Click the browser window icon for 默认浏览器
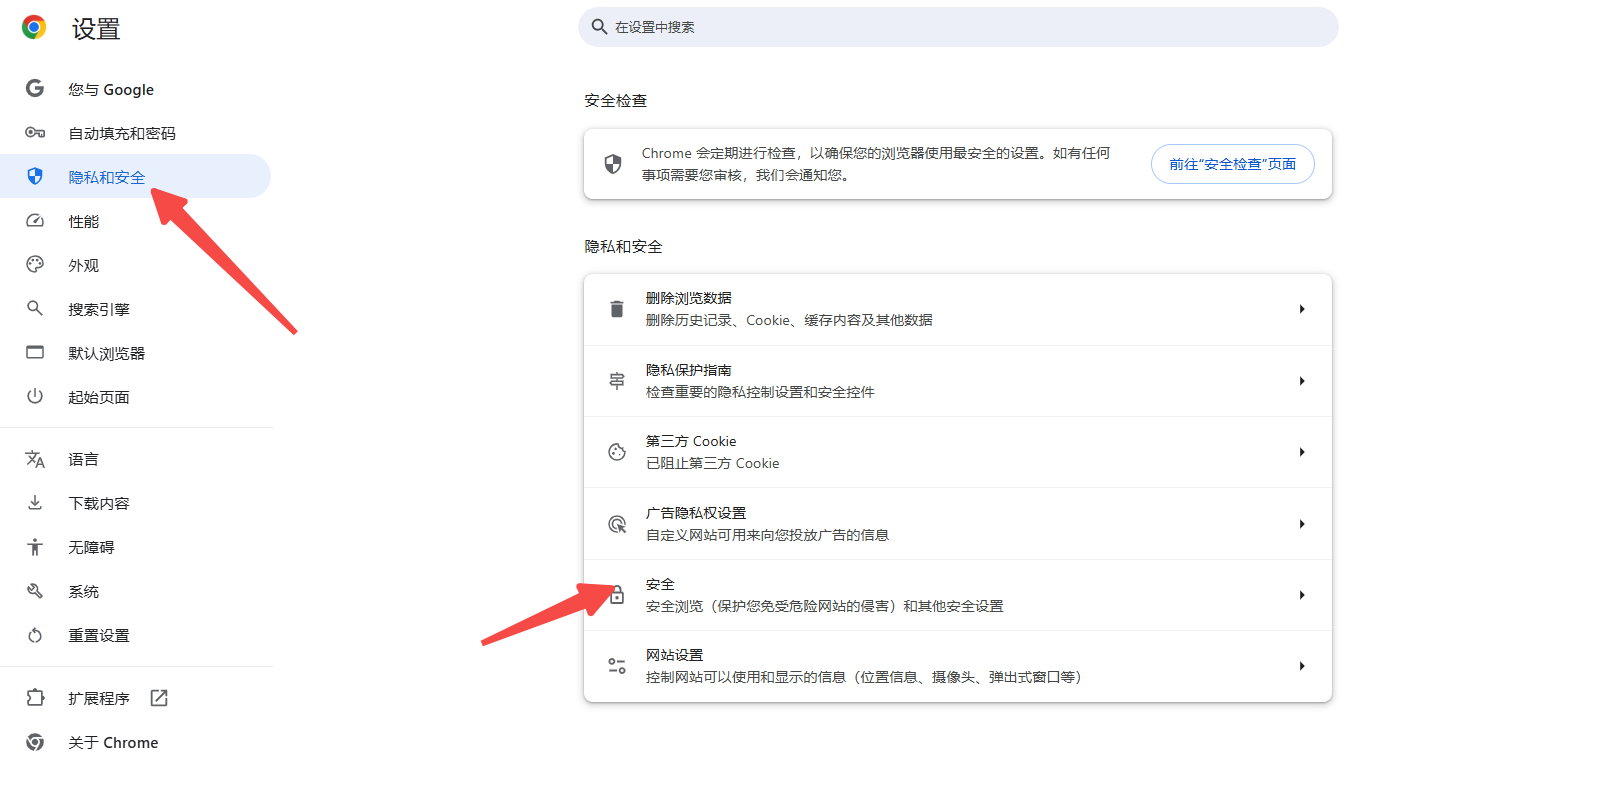The image size is (1607, 790). coord(35,352)
